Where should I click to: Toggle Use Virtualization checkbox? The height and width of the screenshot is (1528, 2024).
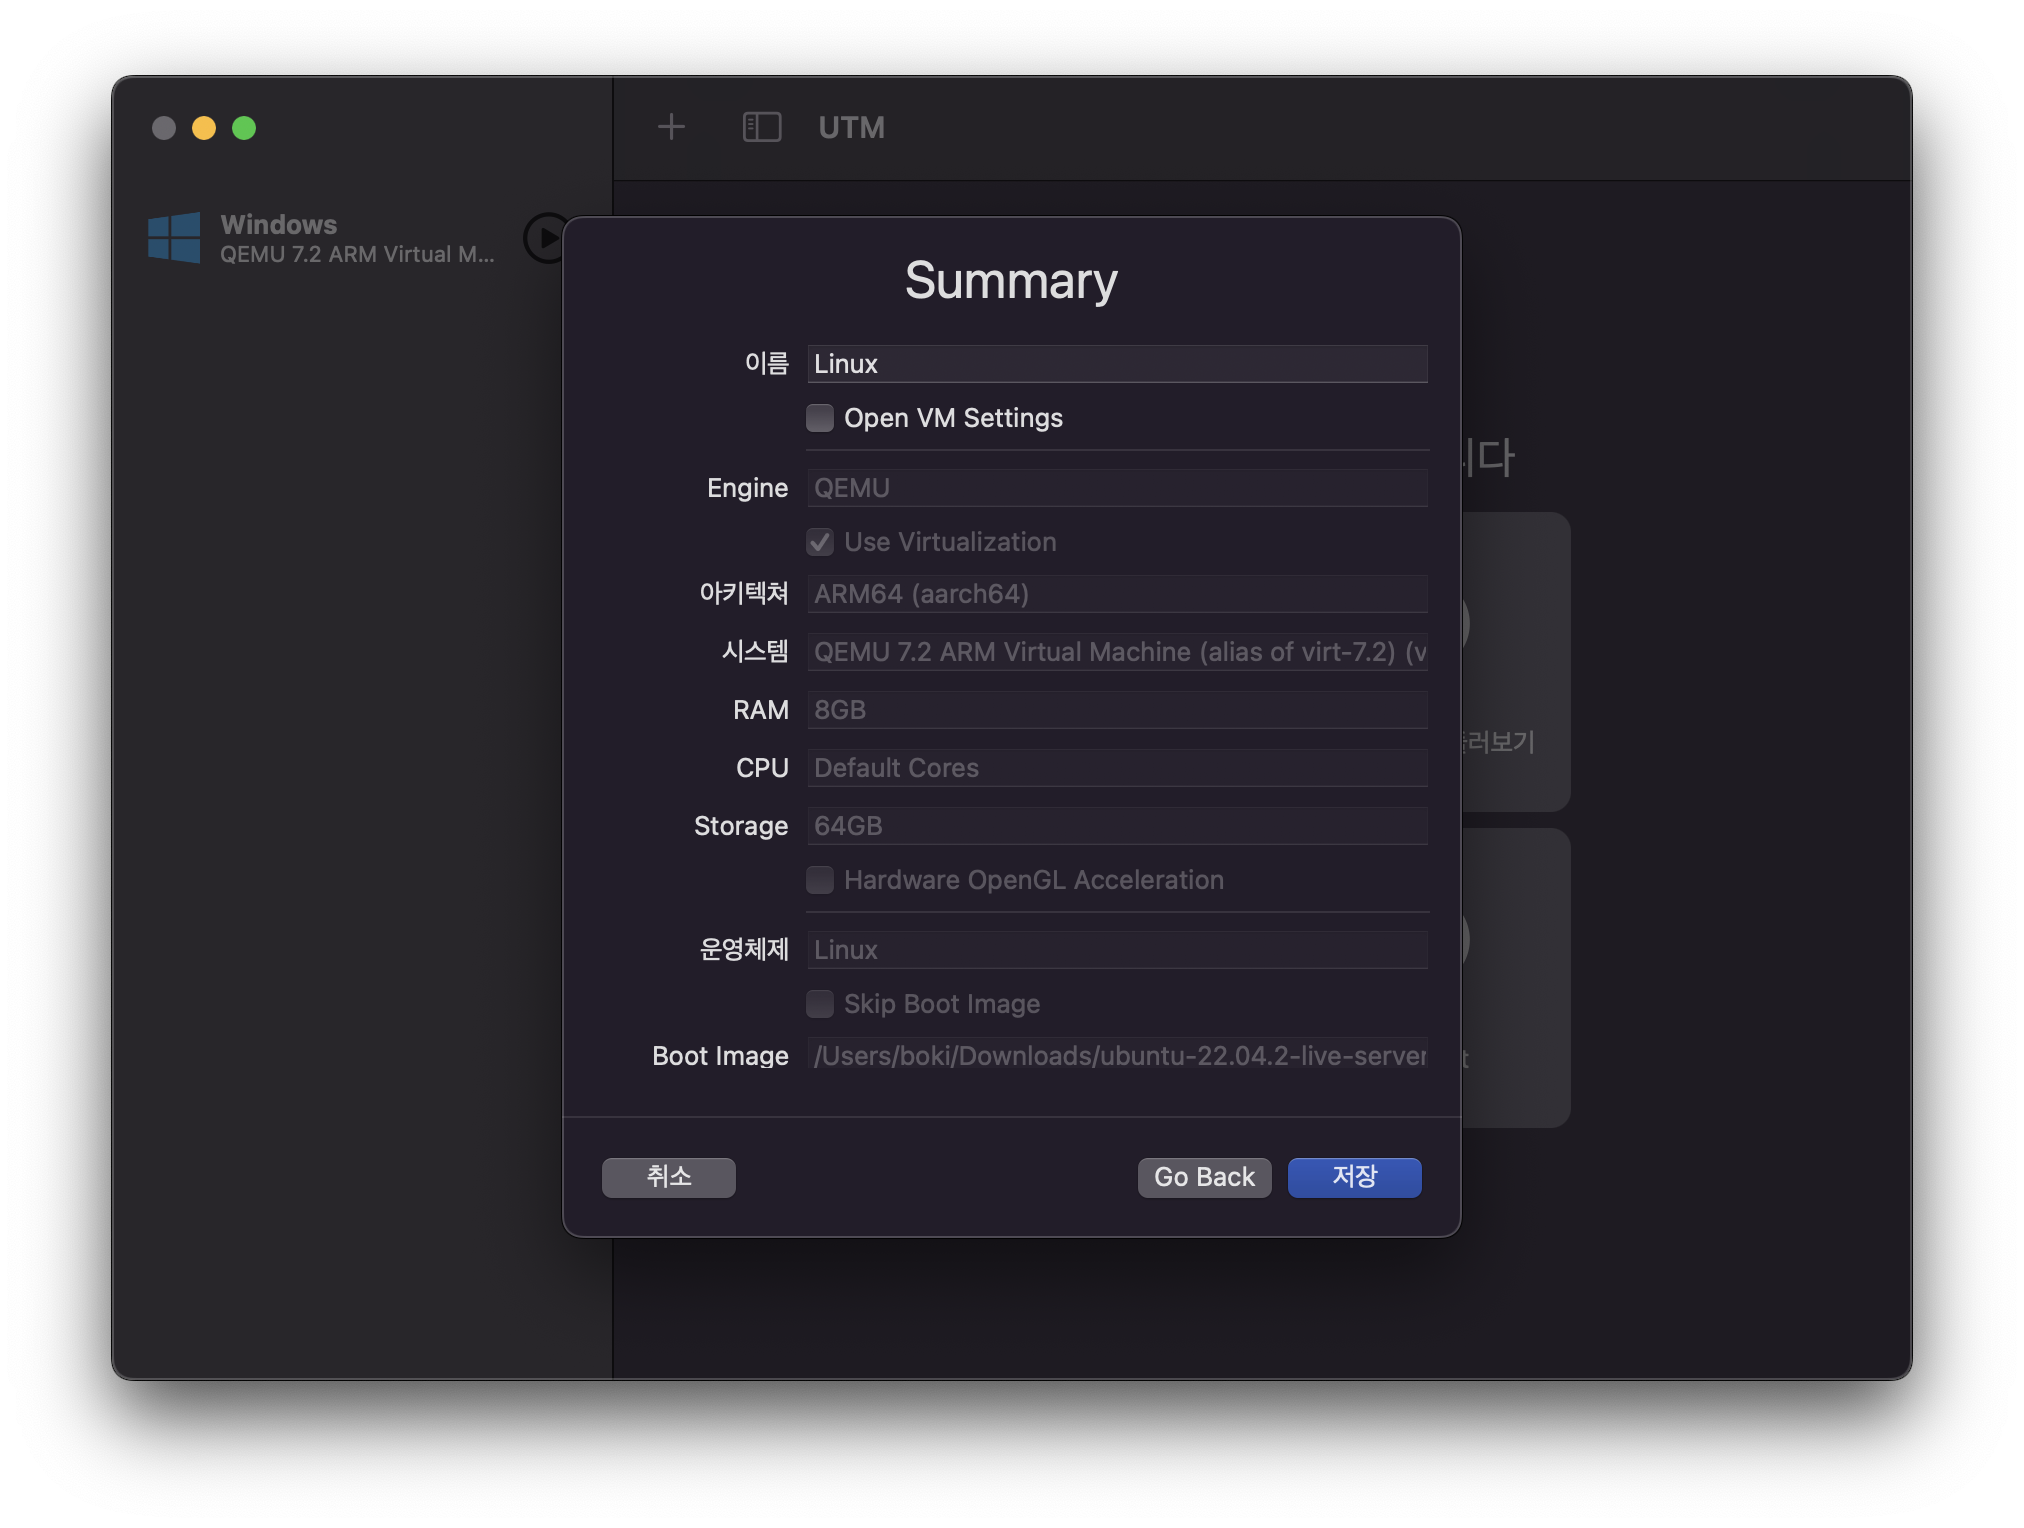pos(820,542)
